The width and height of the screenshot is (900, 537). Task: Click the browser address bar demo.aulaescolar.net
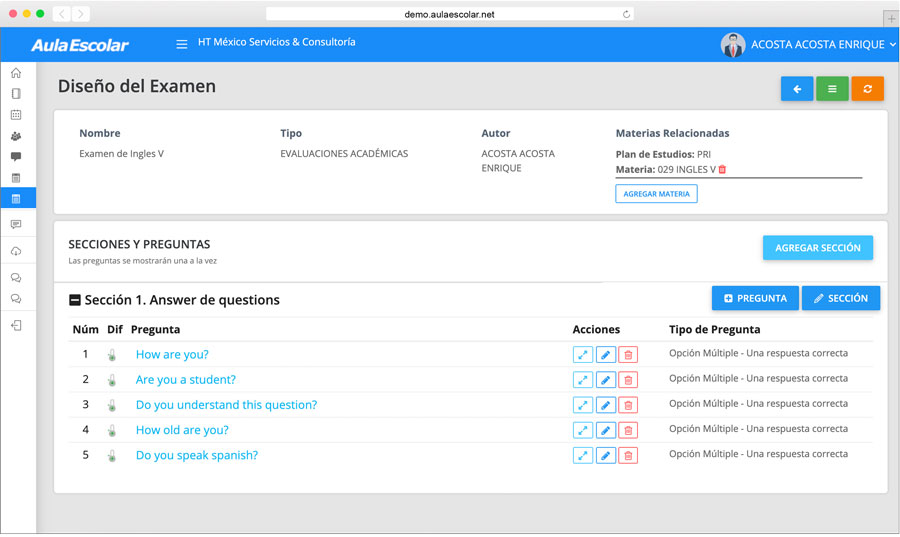(449, 14)
